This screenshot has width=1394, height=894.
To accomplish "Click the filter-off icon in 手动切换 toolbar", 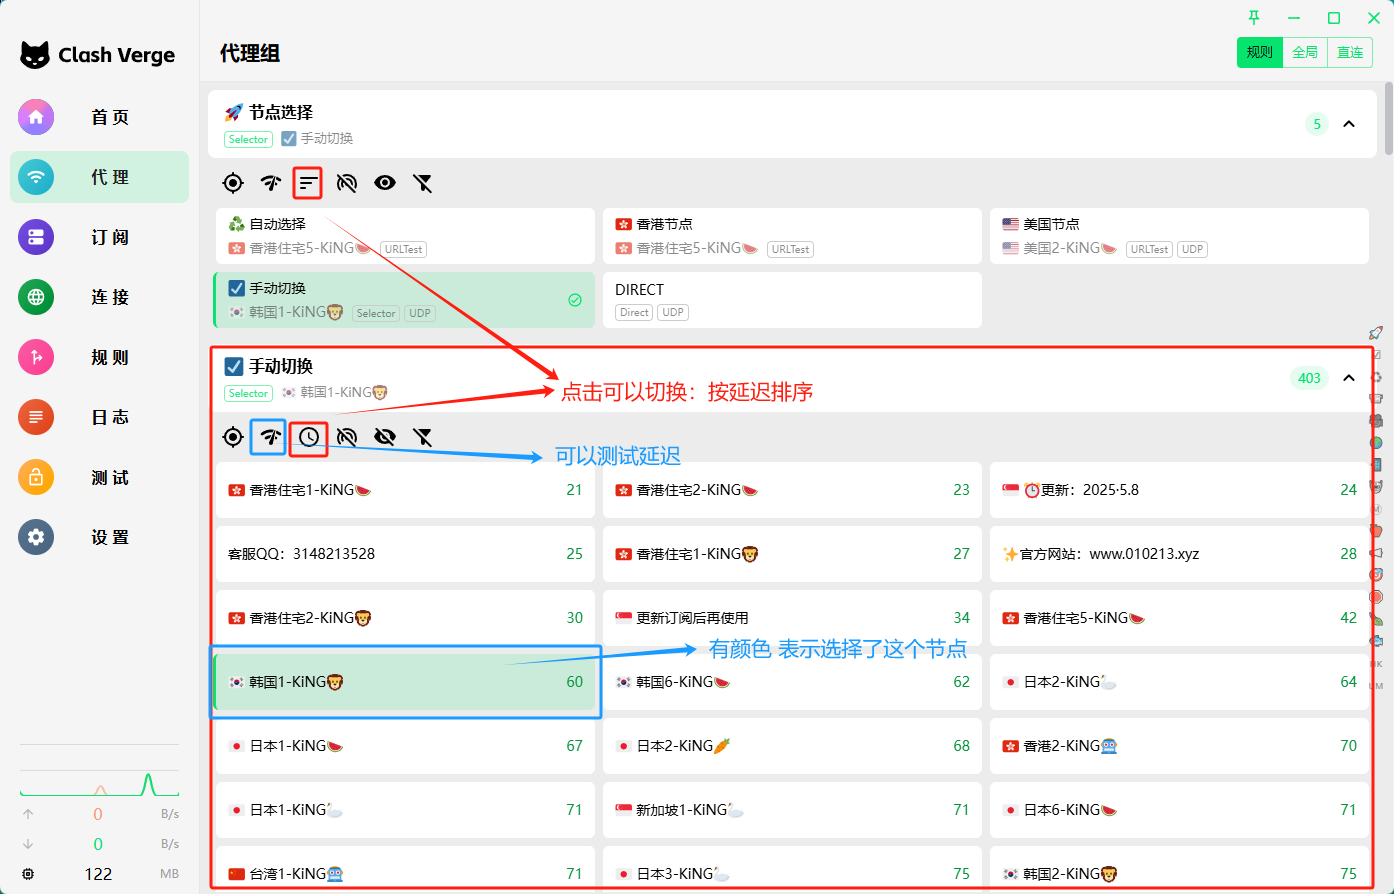I will [423, 437].
